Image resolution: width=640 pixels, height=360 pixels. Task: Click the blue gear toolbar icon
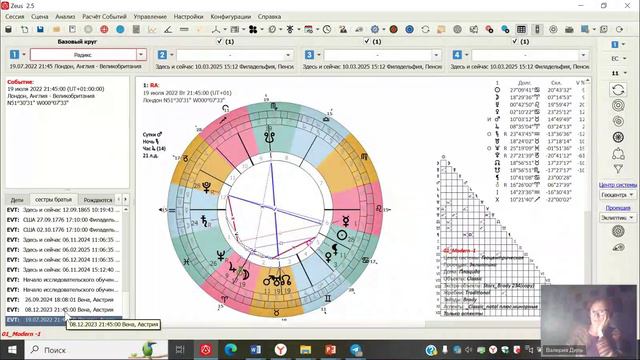point(375,29)
